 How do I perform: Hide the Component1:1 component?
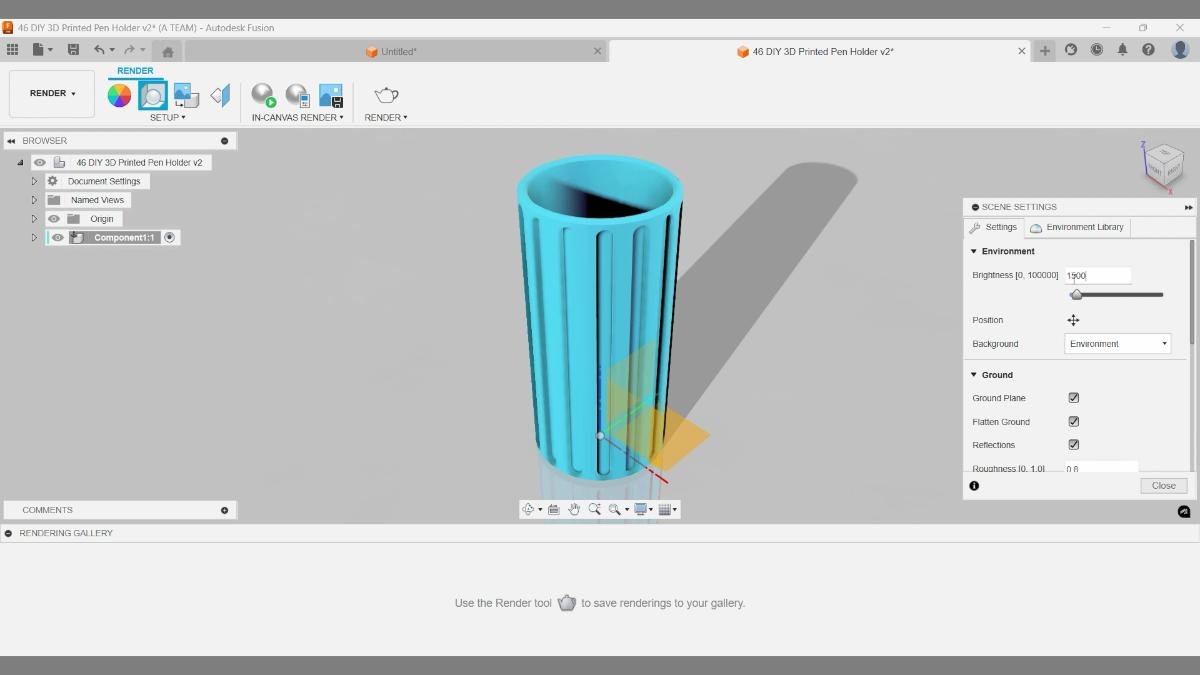pos(56,237)
